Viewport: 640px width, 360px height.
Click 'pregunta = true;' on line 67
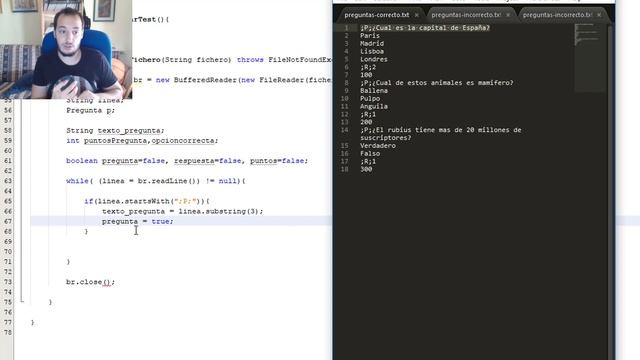pyautogui.click(x=138, y=221)
